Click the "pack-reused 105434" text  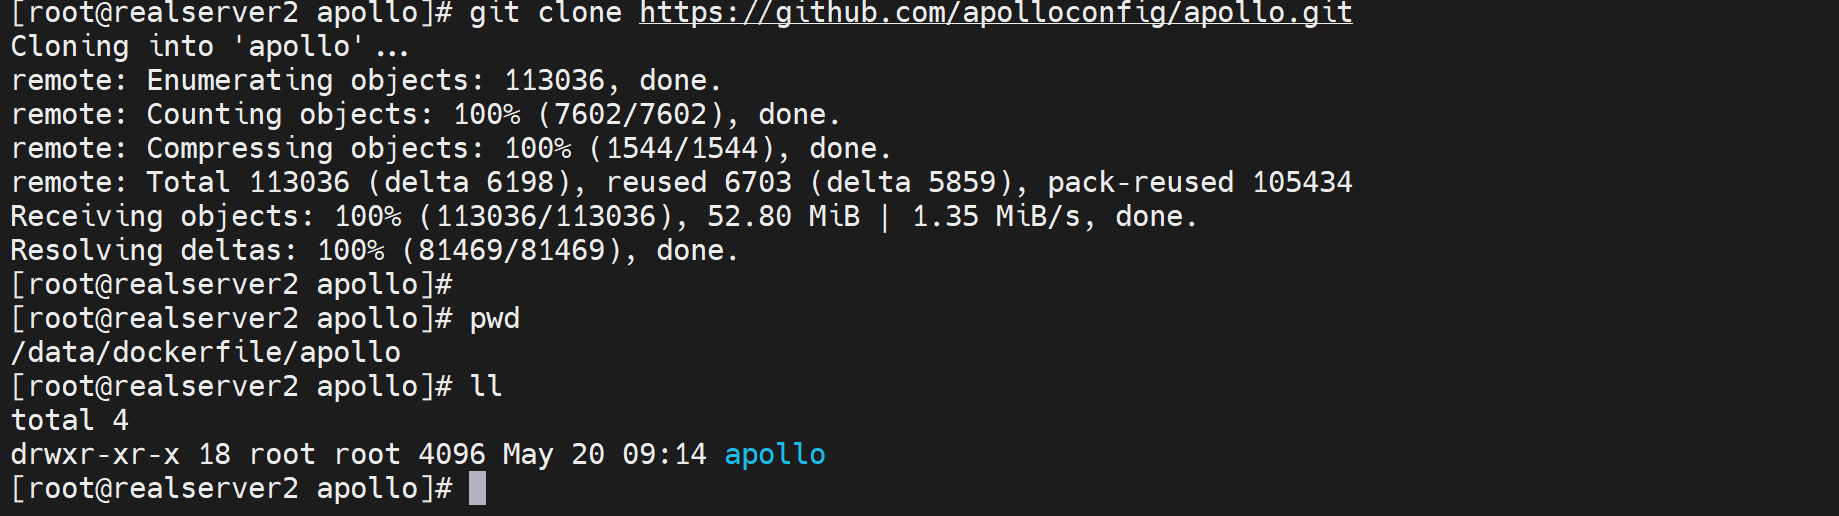1199,182
